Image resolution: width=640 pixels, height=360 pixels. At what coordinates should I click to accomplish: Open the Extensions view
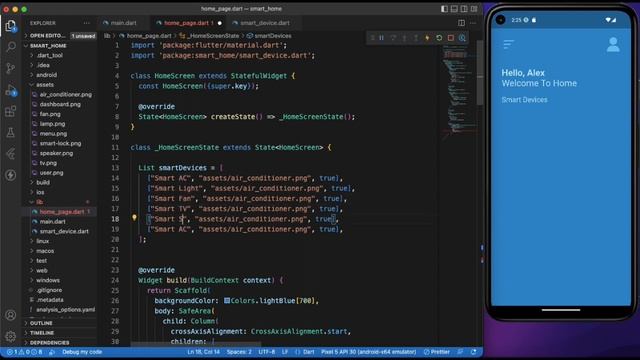click(x=11, y=111)
